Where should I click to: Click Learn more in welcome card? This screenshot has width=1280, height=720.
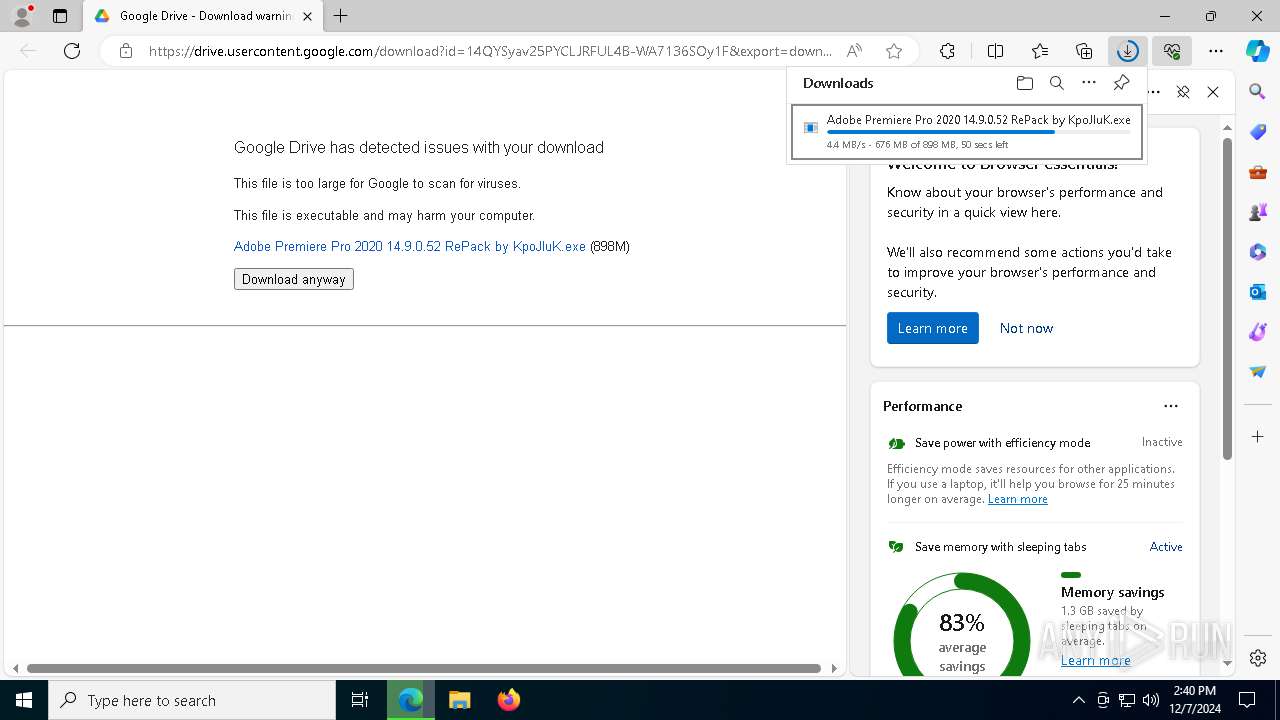[933, 328]
